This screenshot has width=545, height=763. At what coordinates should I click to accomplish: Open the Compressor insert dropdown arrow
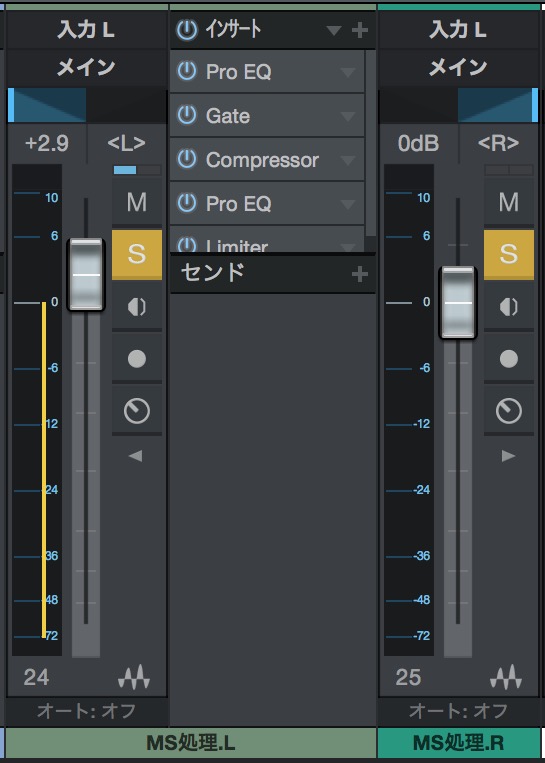click(x=347, y=160)
